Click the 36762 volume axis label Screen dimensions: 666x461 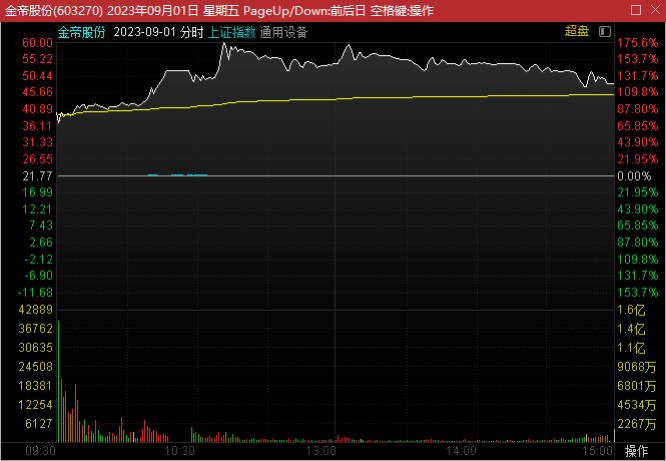(35, 328)
